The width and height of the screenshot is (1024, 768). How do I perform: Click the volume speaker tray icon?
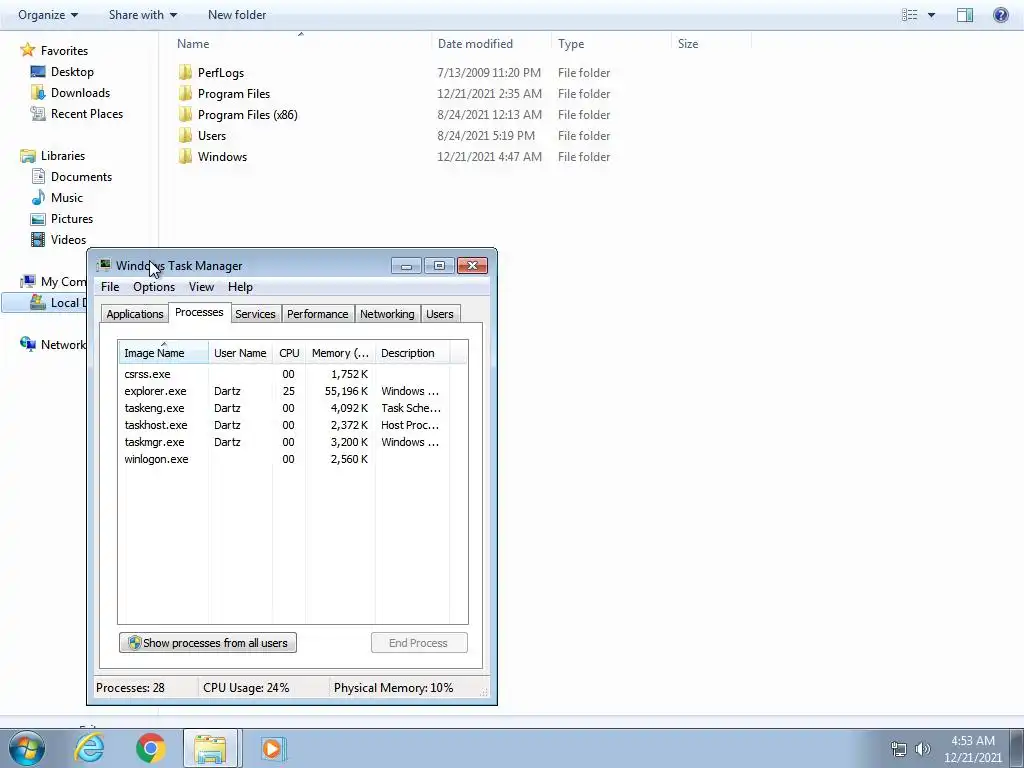(922, 749)
